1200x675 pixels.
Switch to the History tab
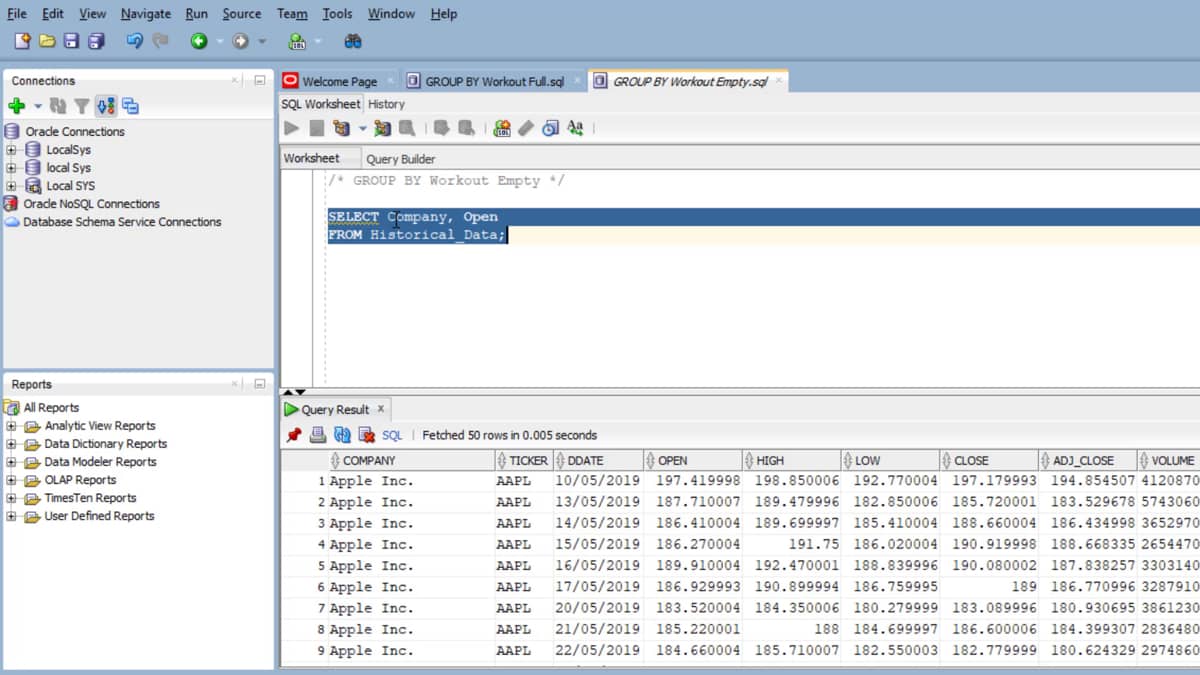pos(386,104)
